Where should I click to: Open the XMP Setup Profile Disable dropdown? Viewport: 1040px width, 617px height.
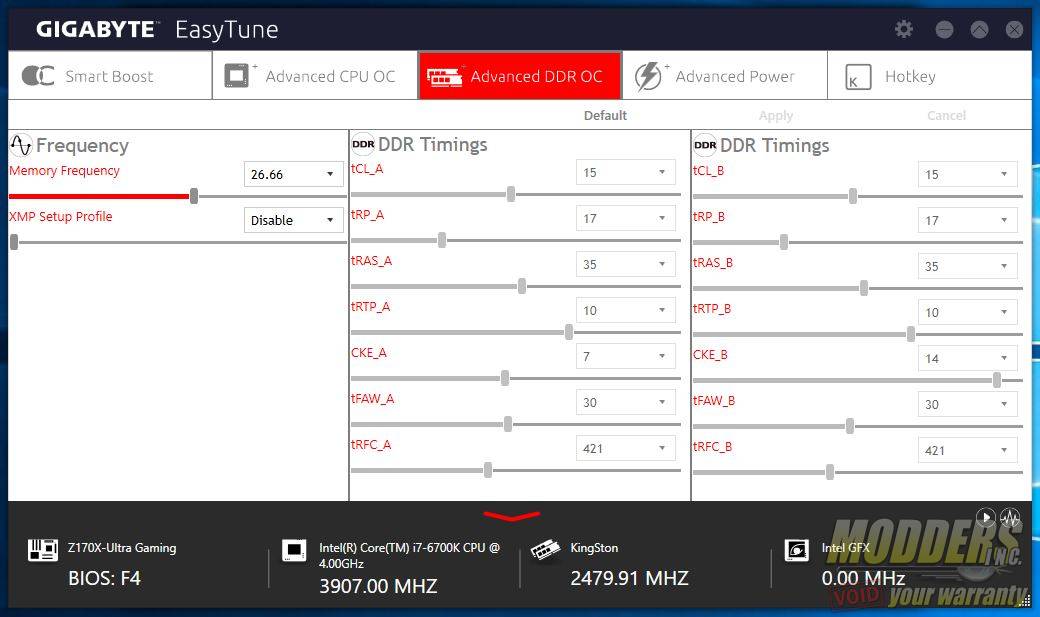(x=294, y=220)
